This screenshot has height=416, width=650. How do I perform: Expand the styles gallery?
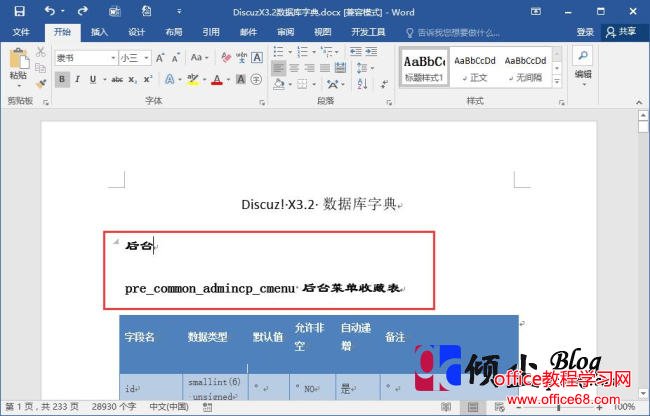[x=557, y=82]
